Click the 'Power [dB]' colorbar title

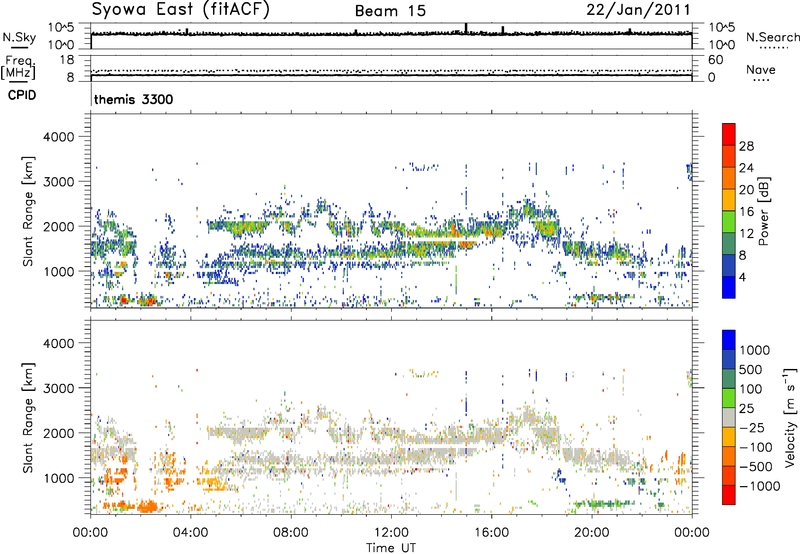click(763, 211)
